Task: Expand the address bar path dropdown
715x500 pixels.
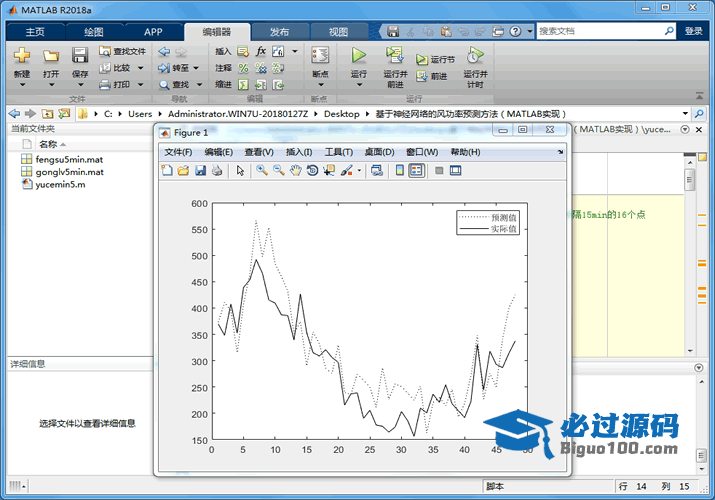Action: click(x=685, y=114)
